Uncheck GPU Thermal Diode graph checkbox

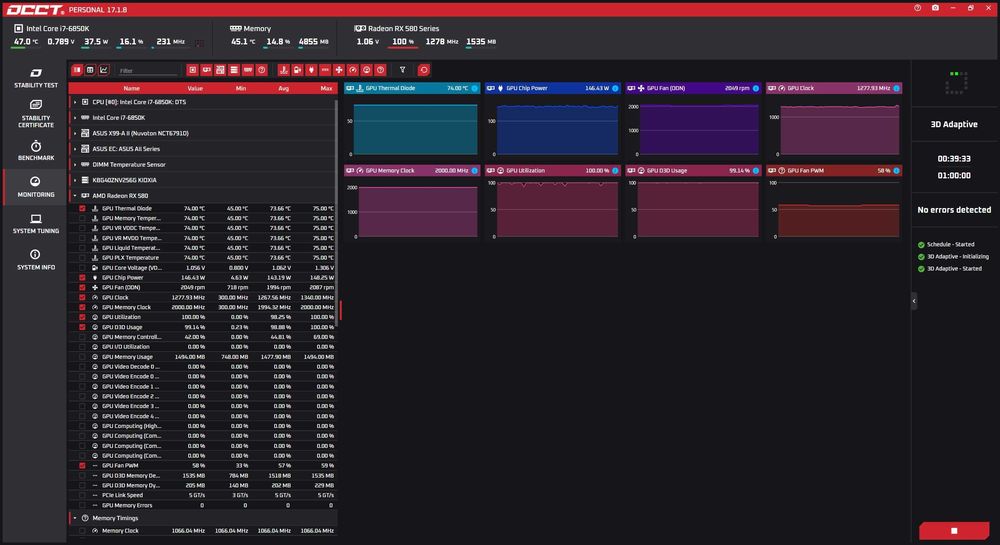tap(82, 208)
